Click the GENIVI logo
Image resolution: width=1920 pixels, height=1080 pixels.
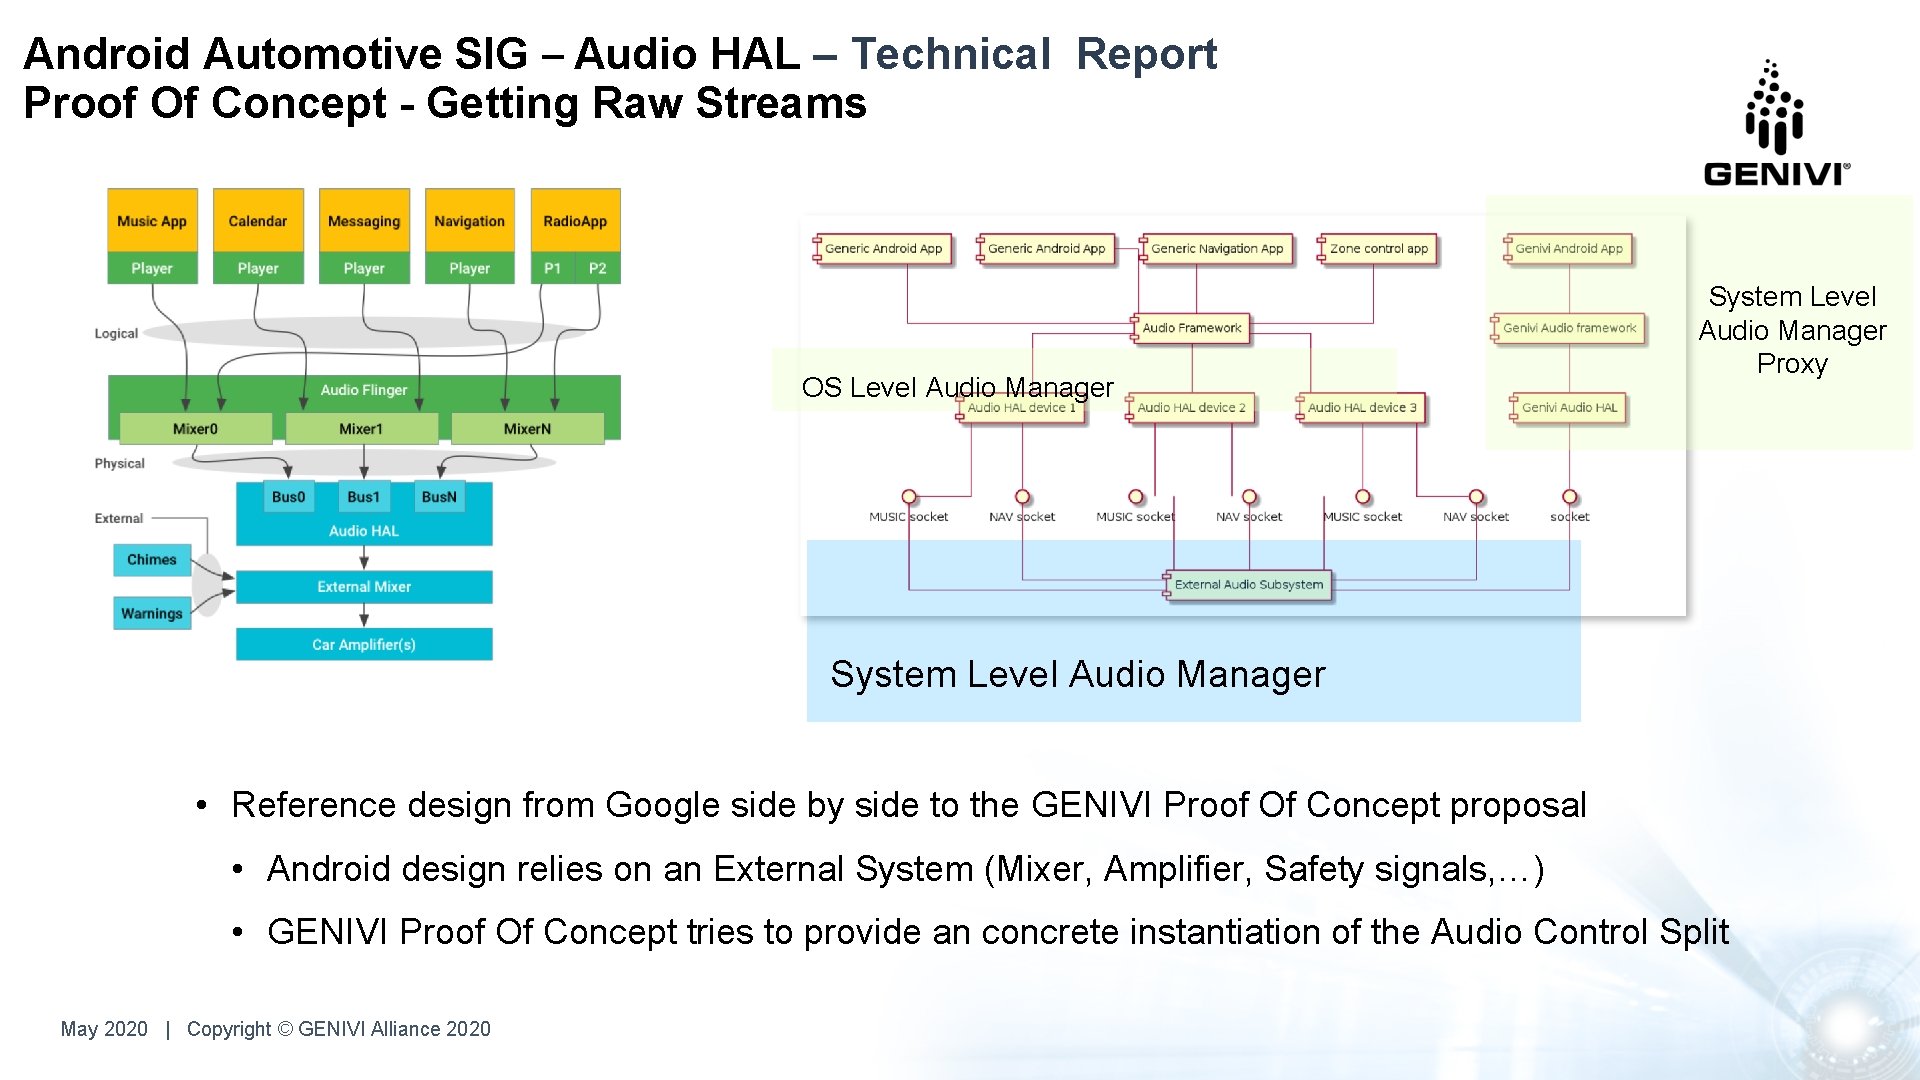[1776, 124]
